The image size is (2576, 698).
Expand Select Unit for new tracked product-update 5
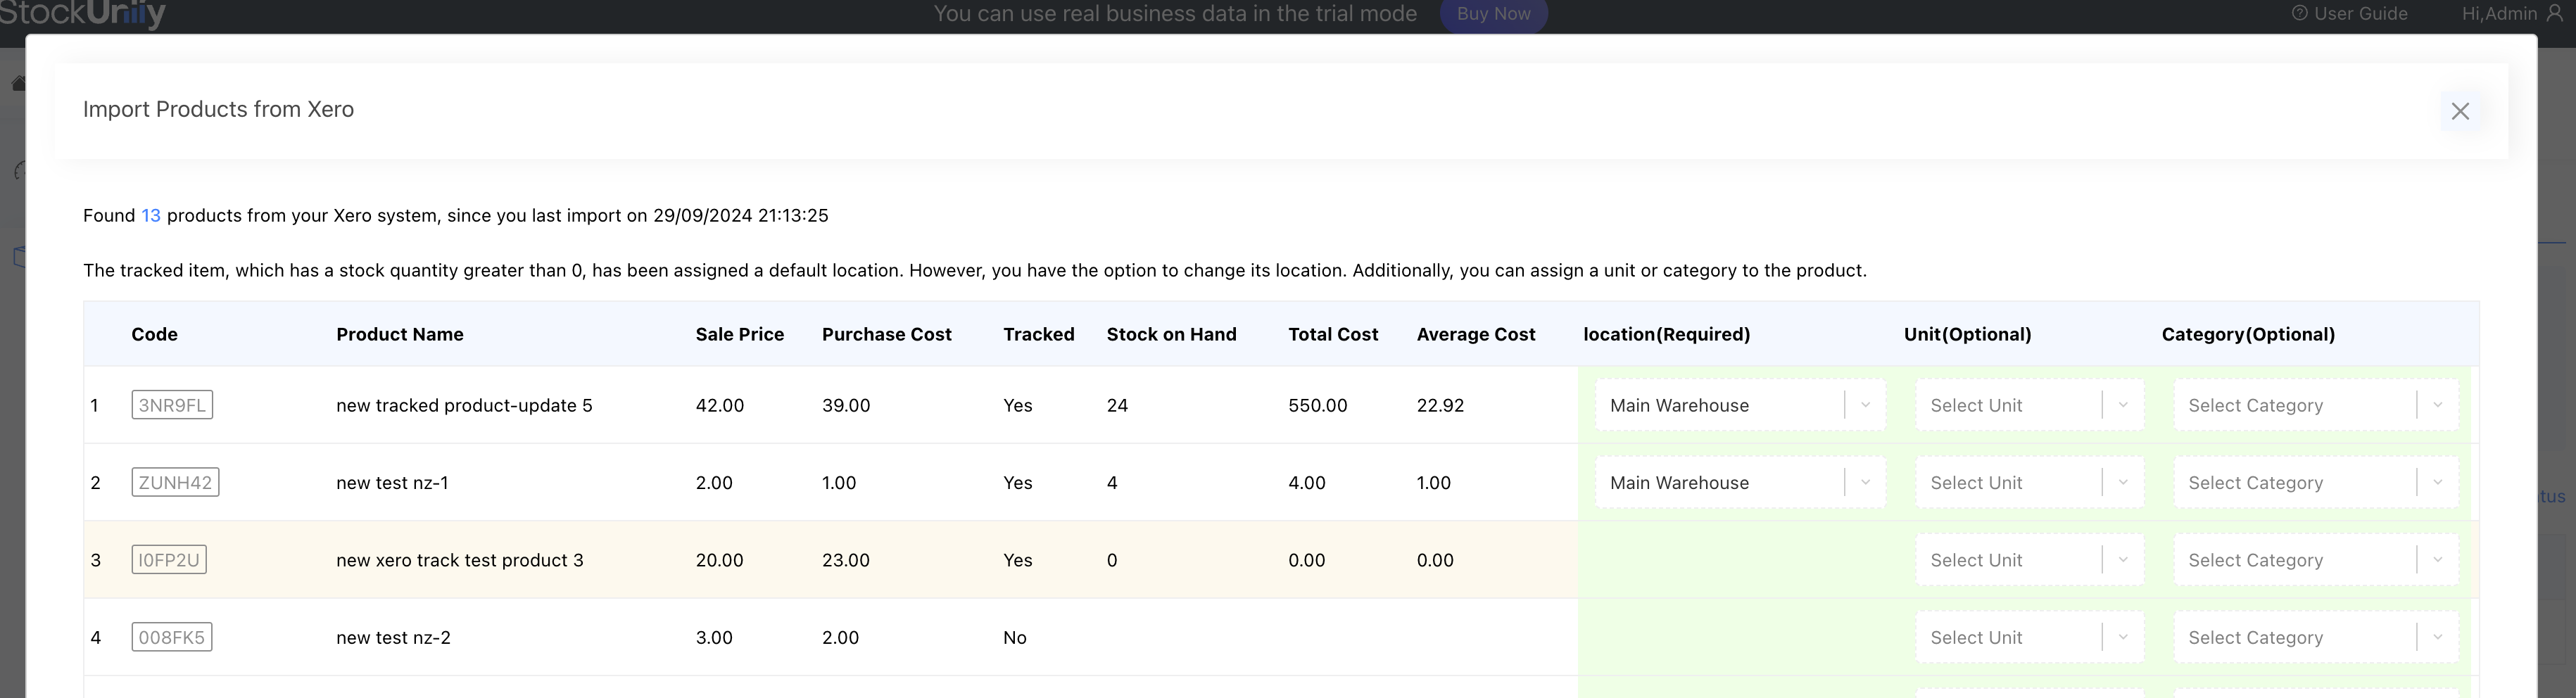point(2028,405)
